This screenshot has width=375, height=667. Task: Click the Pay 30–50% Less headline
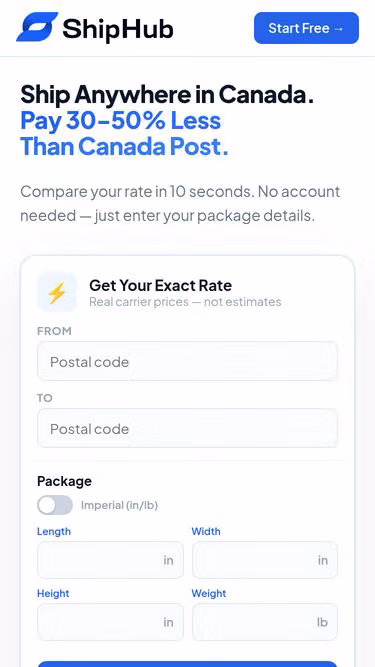click(x=121, y=121)
